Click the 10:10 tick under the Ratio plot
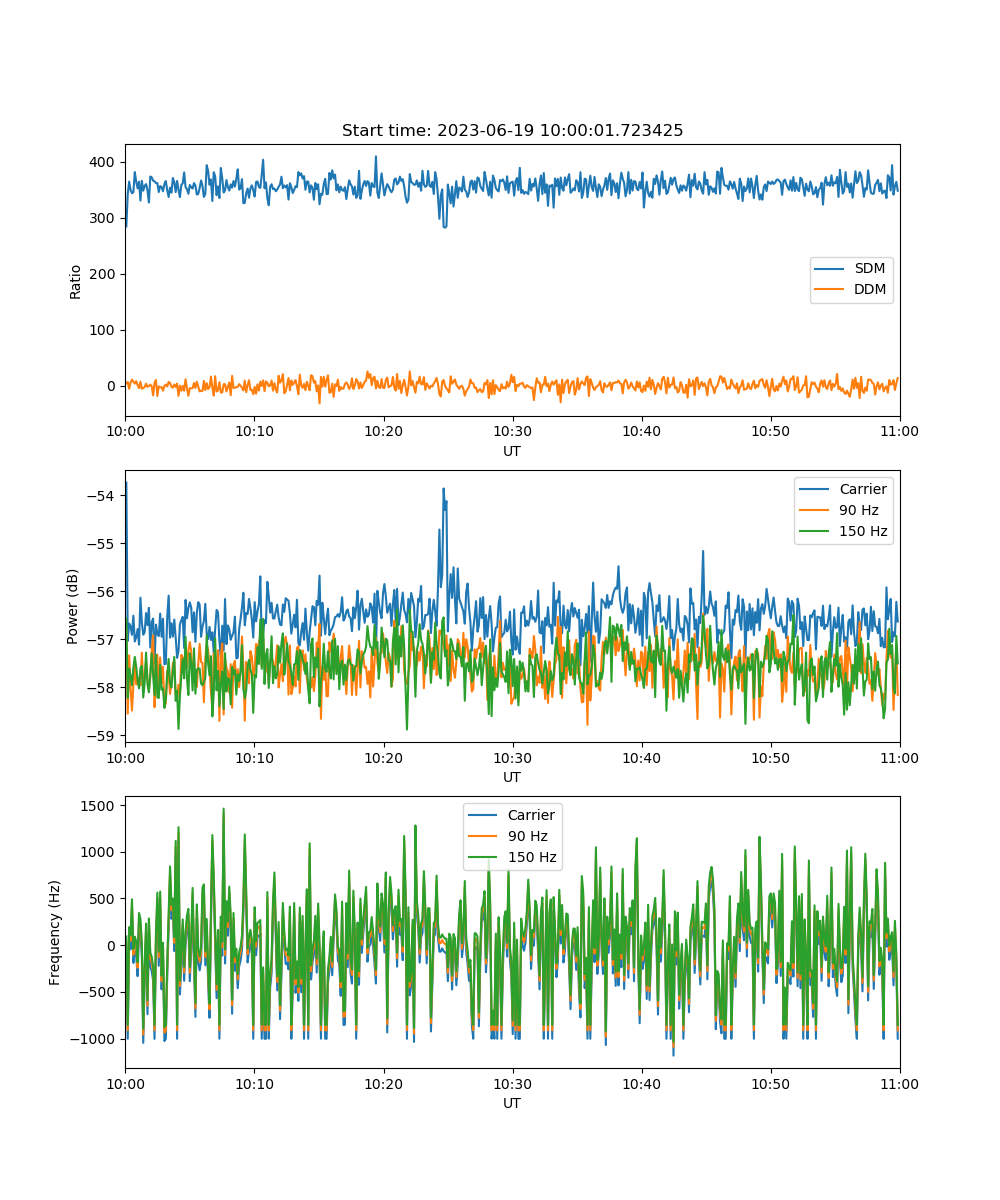The image size is (1000, 1200). tap(254, 432)
